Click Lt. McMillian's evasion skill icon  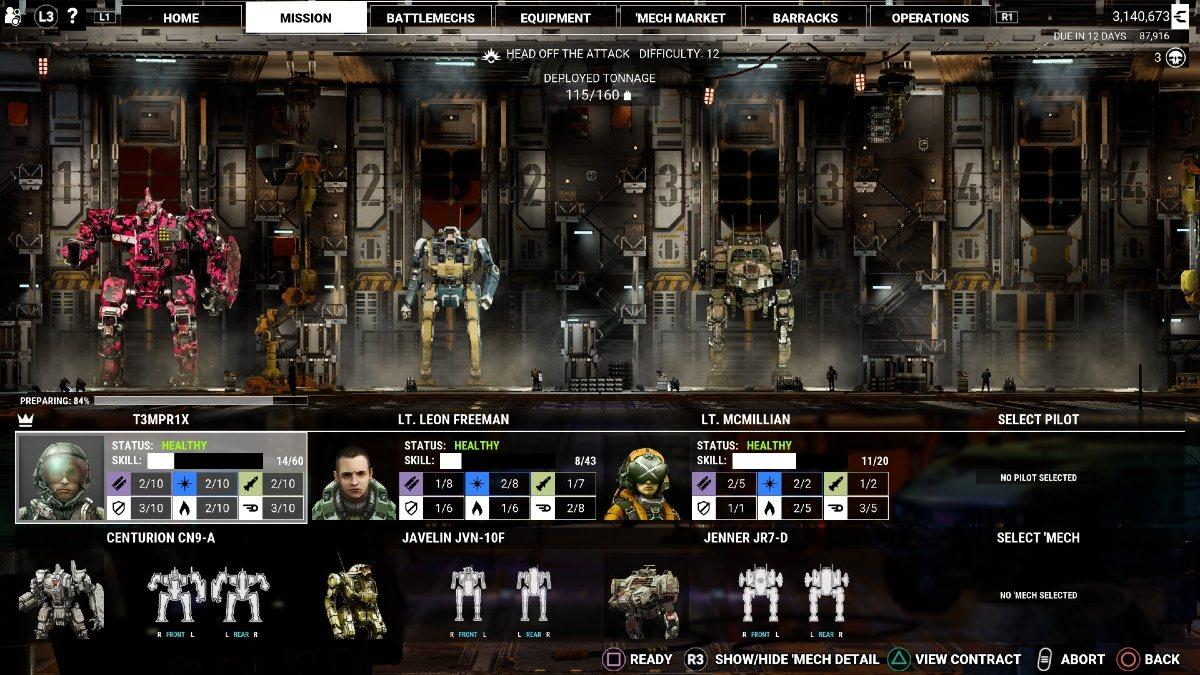835,509
